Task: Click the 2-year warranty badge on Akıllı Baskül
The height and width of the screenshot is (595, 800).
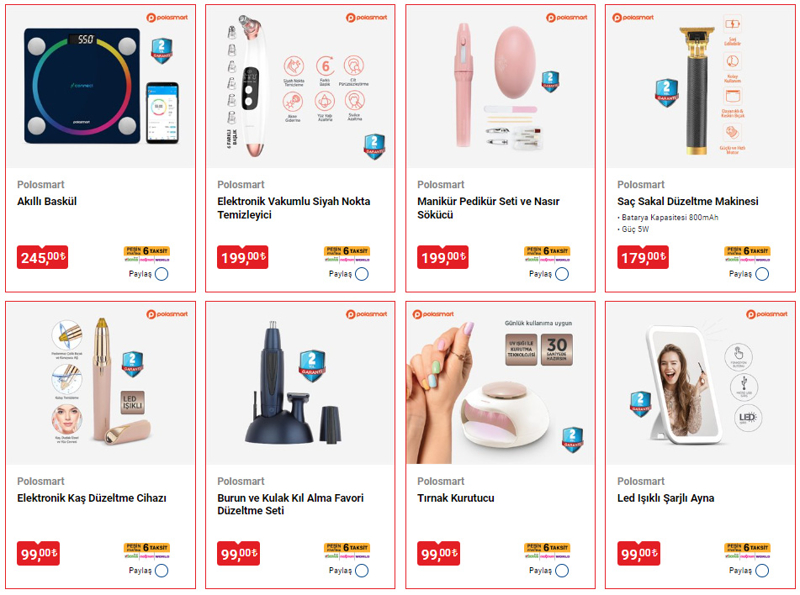Action: tap(161, 51)
